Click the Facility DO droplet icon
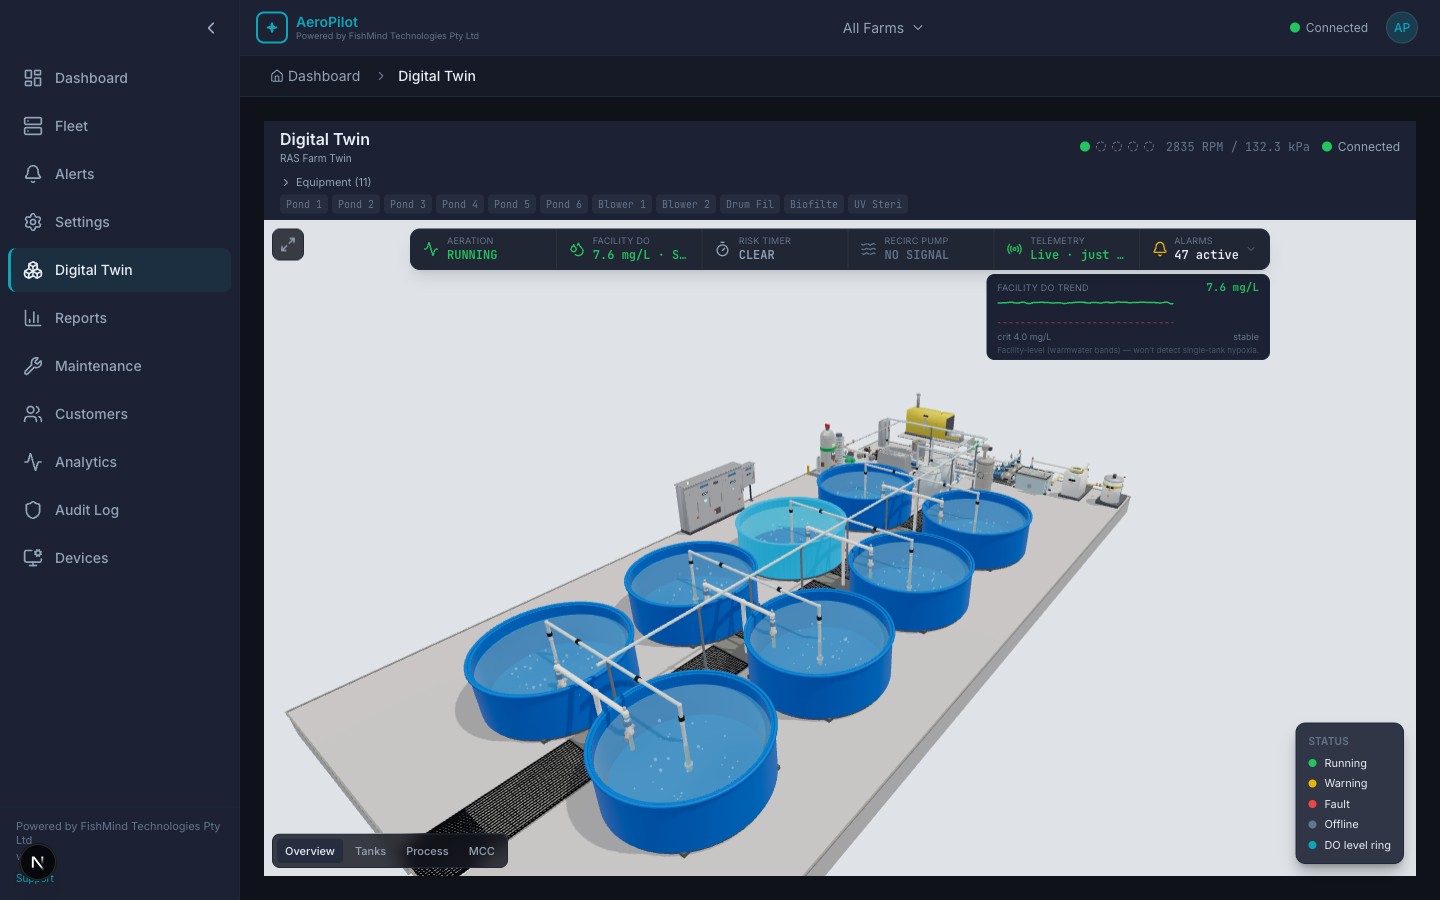 click(577, 249)
